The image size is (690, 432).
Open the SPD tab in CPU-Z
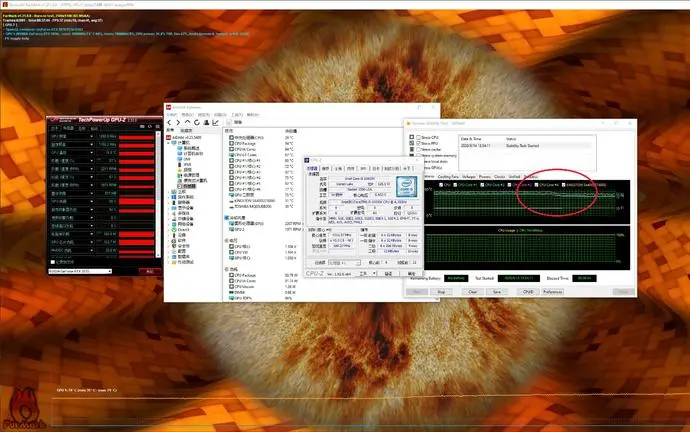coord(363,168)
